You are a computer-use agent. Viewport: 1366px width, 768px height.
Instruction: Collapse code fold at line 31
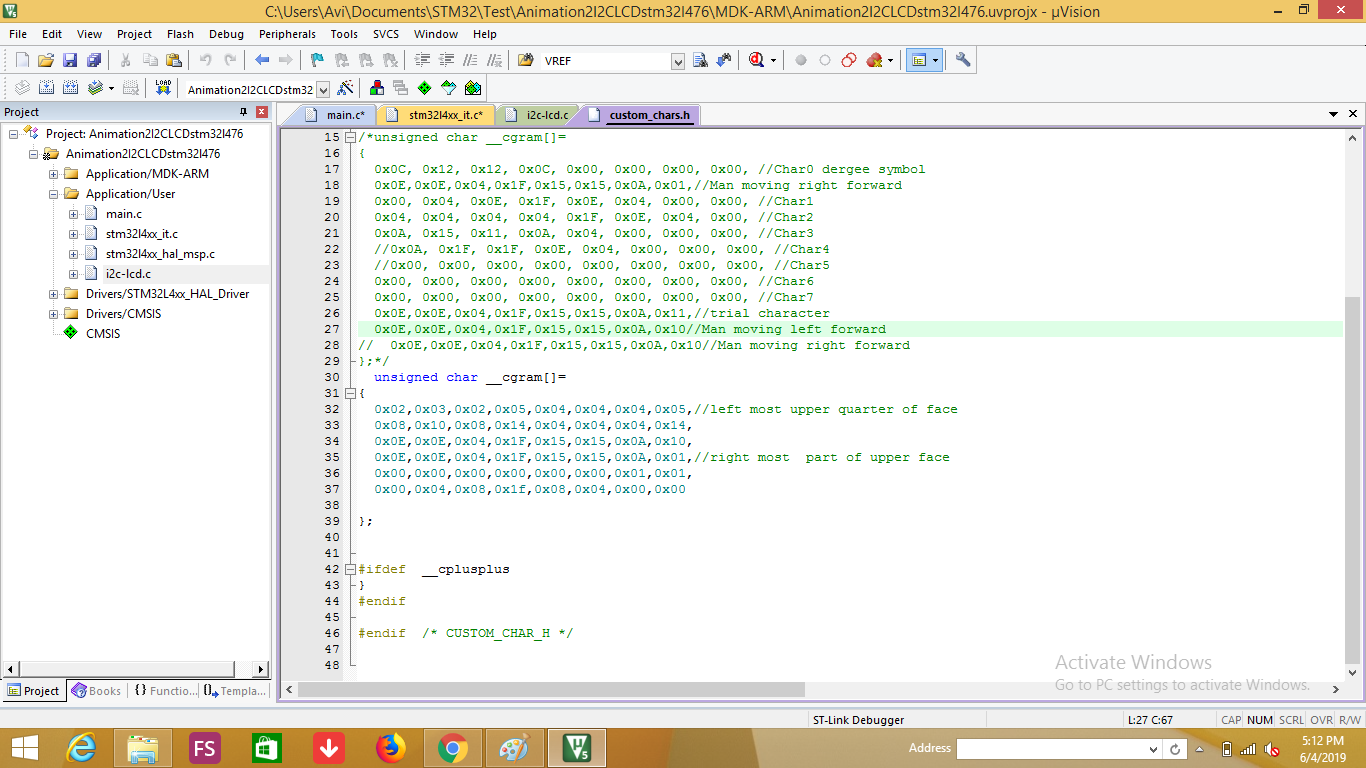350,393
